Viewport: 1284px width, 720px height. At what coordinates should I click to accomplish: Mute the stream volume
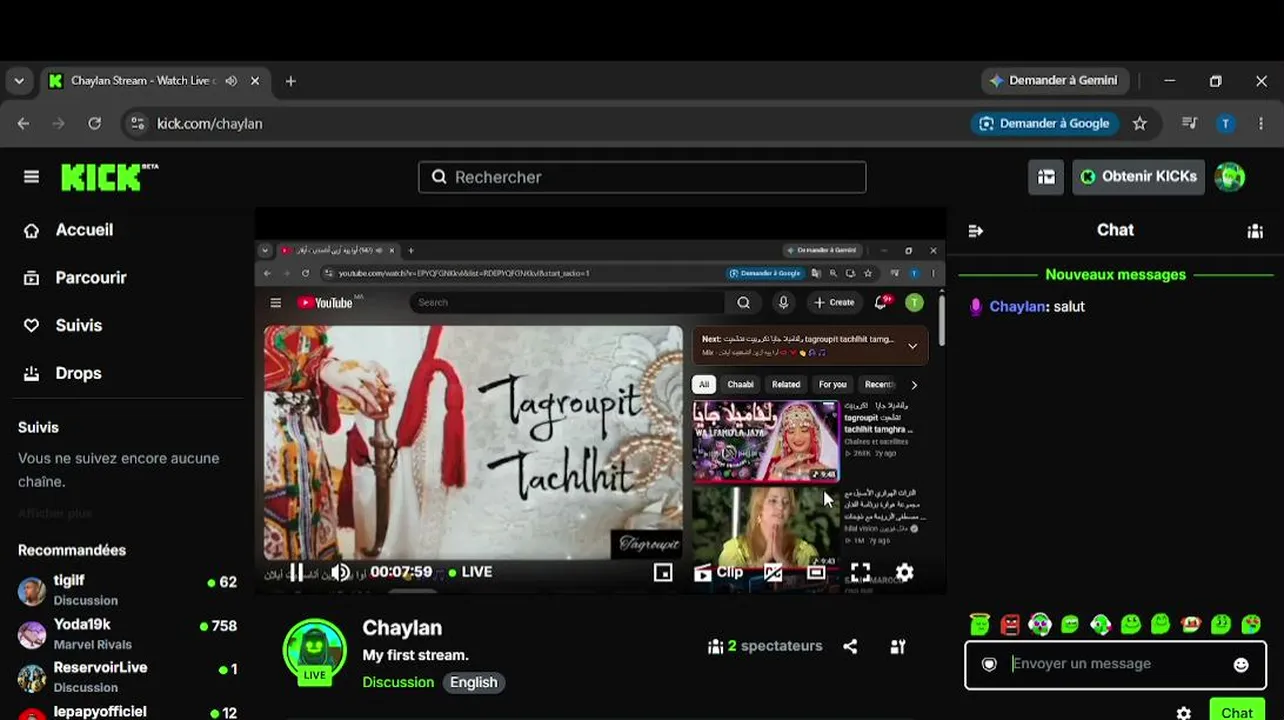pos(341,572)
